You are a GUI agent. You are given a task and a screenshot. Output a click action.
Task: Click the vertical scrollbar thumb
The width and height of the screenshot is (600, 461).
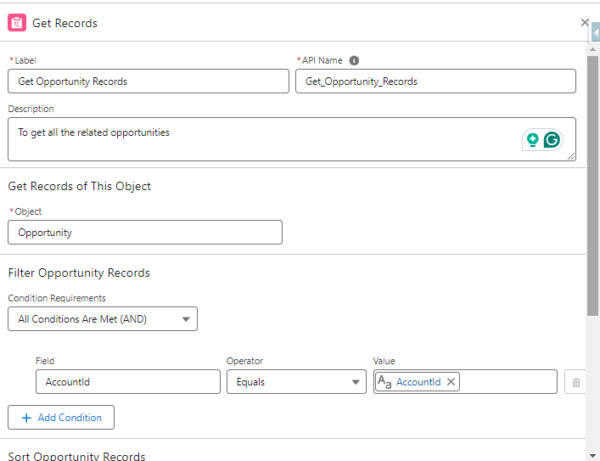tap(593, 186)
